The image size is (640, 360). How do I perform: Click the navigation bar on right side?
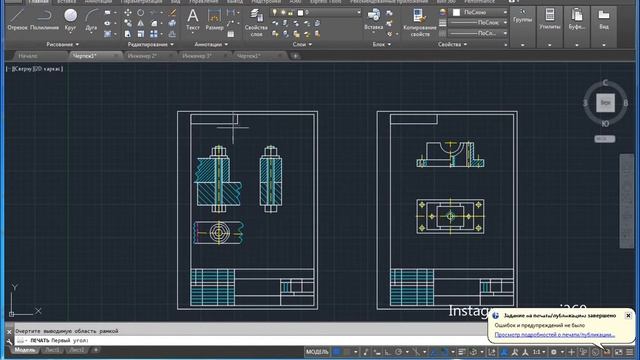pyautogui.click(x=627, y=201)
